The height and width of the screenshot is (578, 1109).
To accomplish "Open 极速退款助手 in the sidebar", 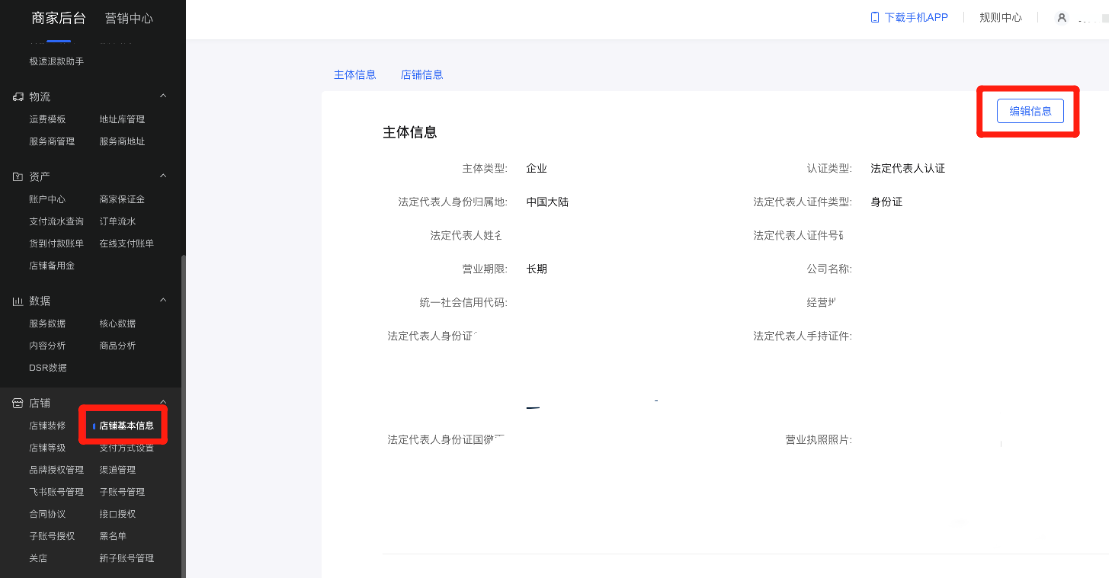I will tap(55, 61).
